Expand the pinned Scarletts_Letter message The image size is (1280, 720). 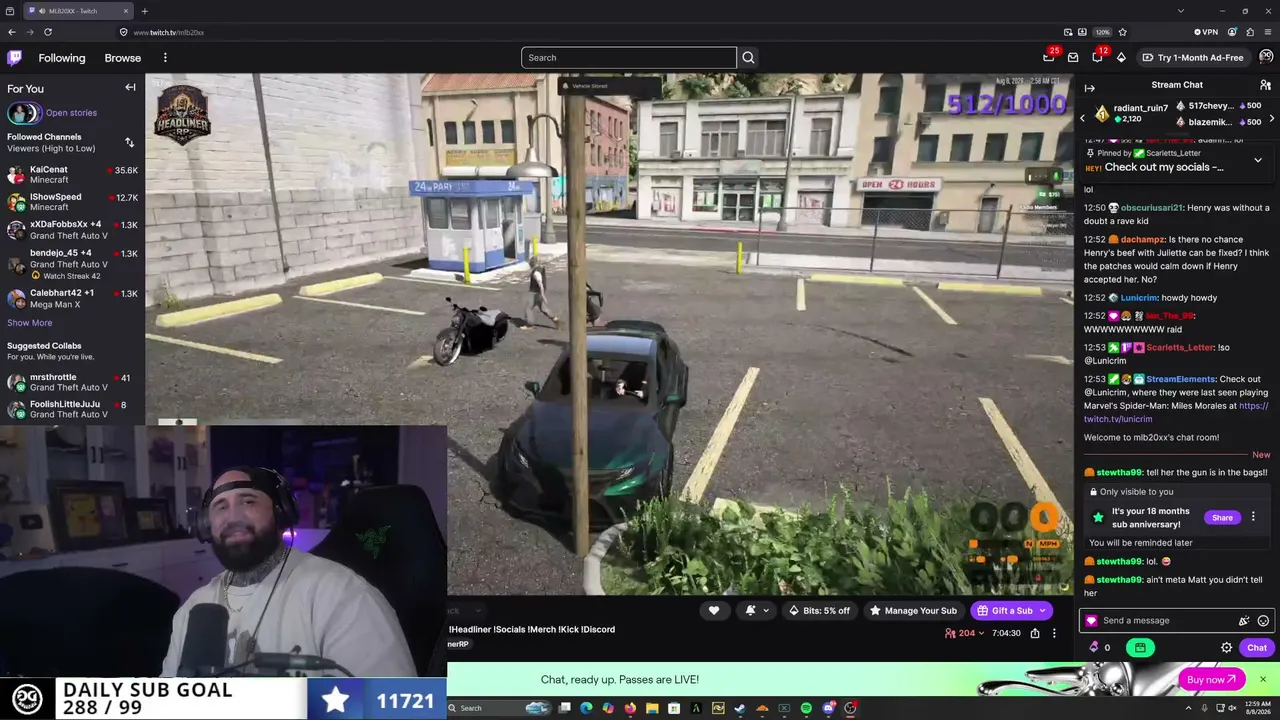(x=1258, y=160)
